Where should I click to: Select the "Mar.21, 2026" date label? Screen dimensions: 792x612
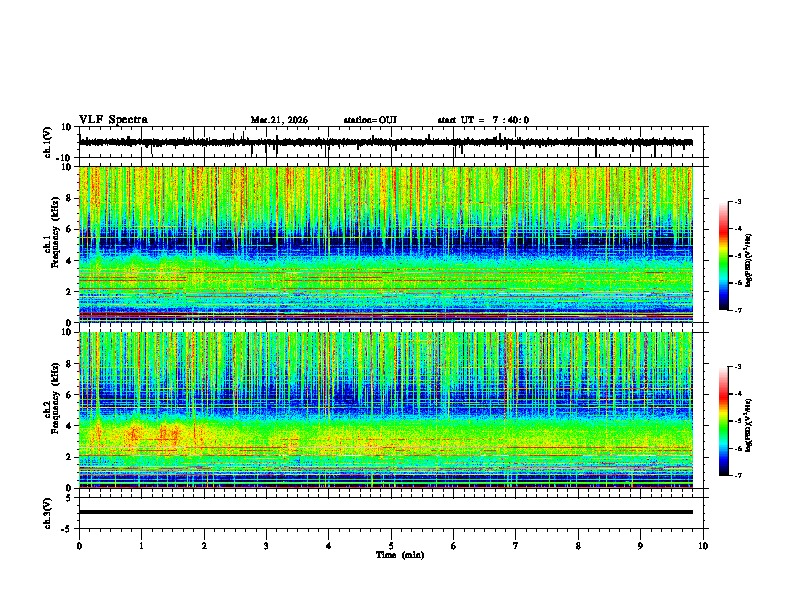coord(279,120)
